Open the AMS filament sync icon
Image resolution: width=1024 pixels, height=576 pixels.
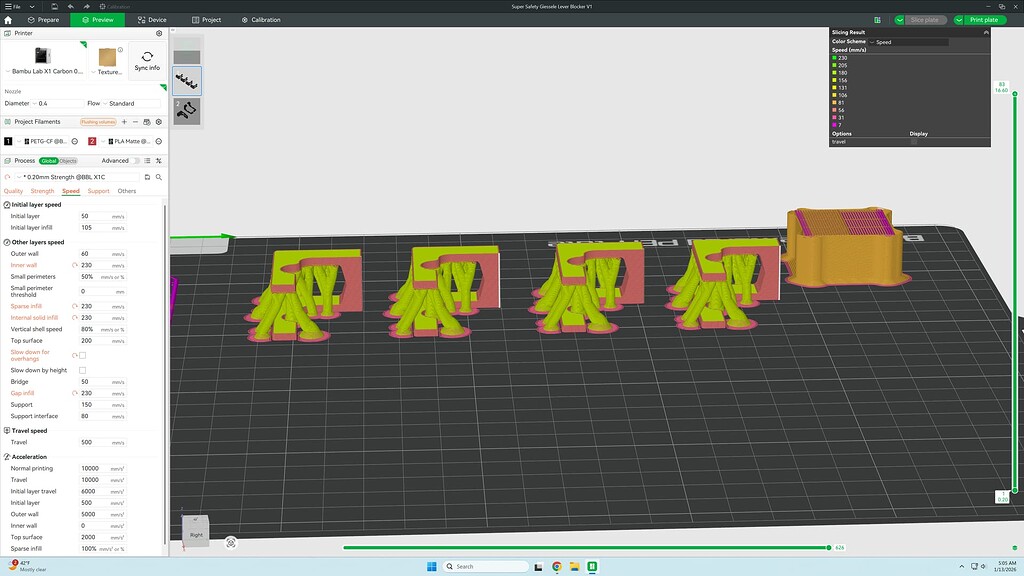tap(147, 121)
